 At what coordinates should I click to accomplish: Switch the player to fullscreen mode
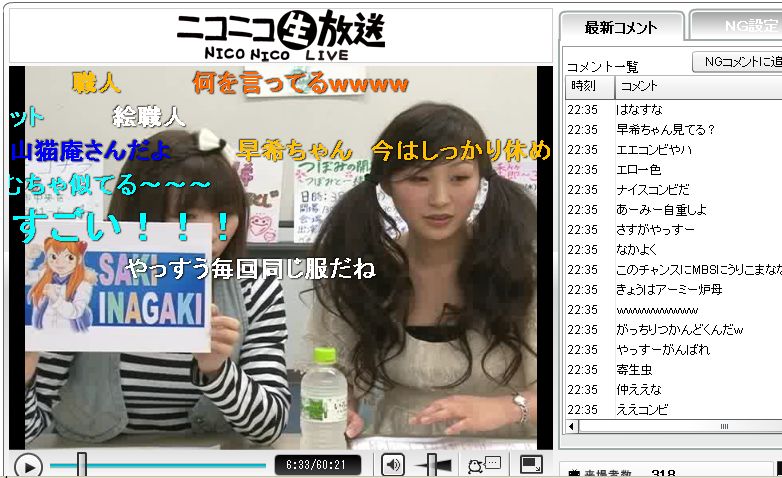click(531, 465)
